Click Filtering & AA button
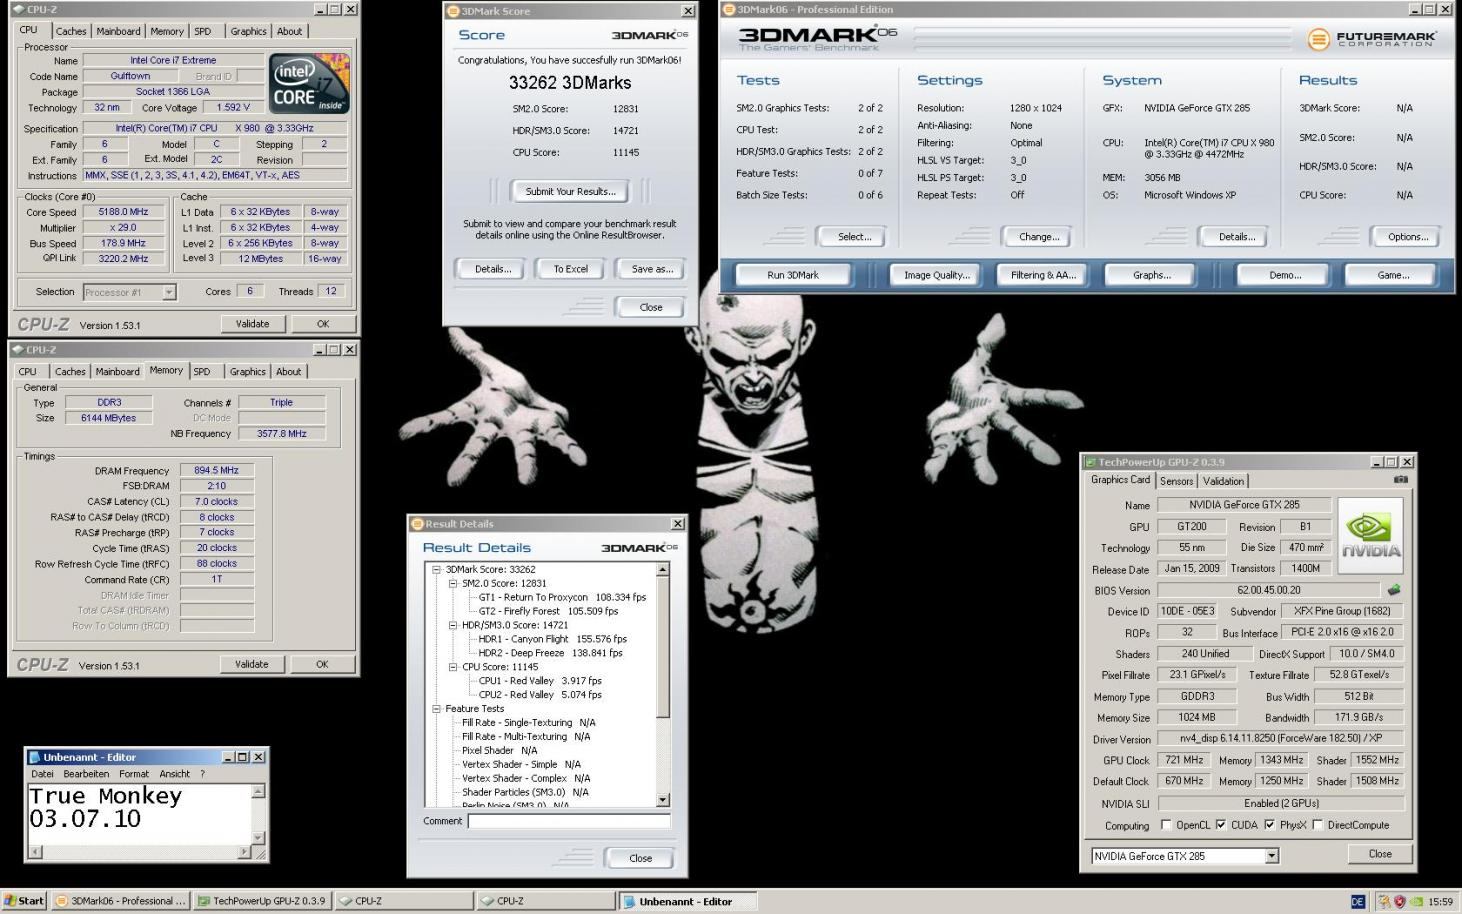The height and width of the screenshot is (914, 1462). coord(1043,275)
